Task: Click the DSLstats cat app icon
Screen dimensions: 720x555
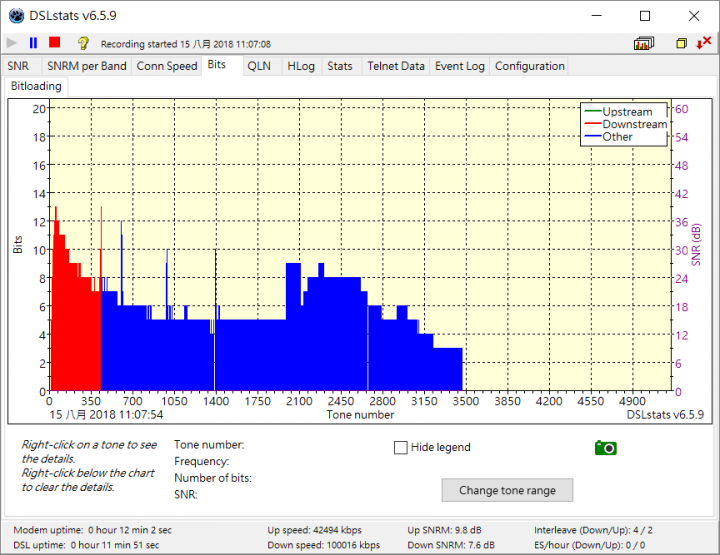Action: pos(17,16)
